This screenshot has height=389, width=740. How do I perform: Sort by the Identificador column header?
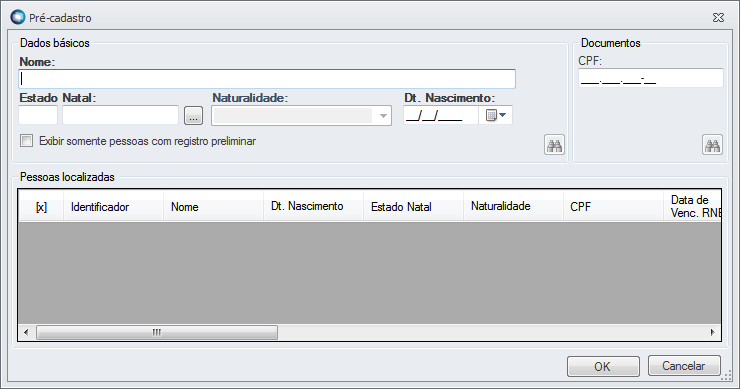pyautogui.click(x=113, y=206)
